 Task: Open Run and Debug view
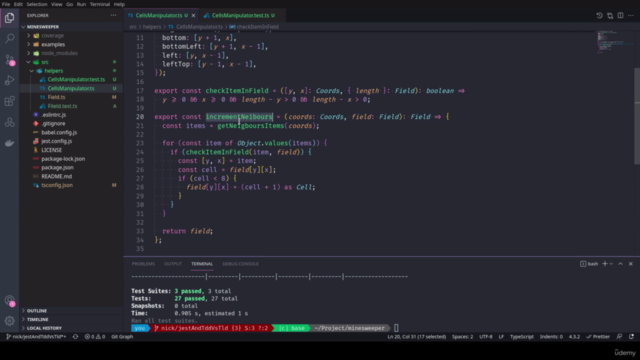(9, 80)
